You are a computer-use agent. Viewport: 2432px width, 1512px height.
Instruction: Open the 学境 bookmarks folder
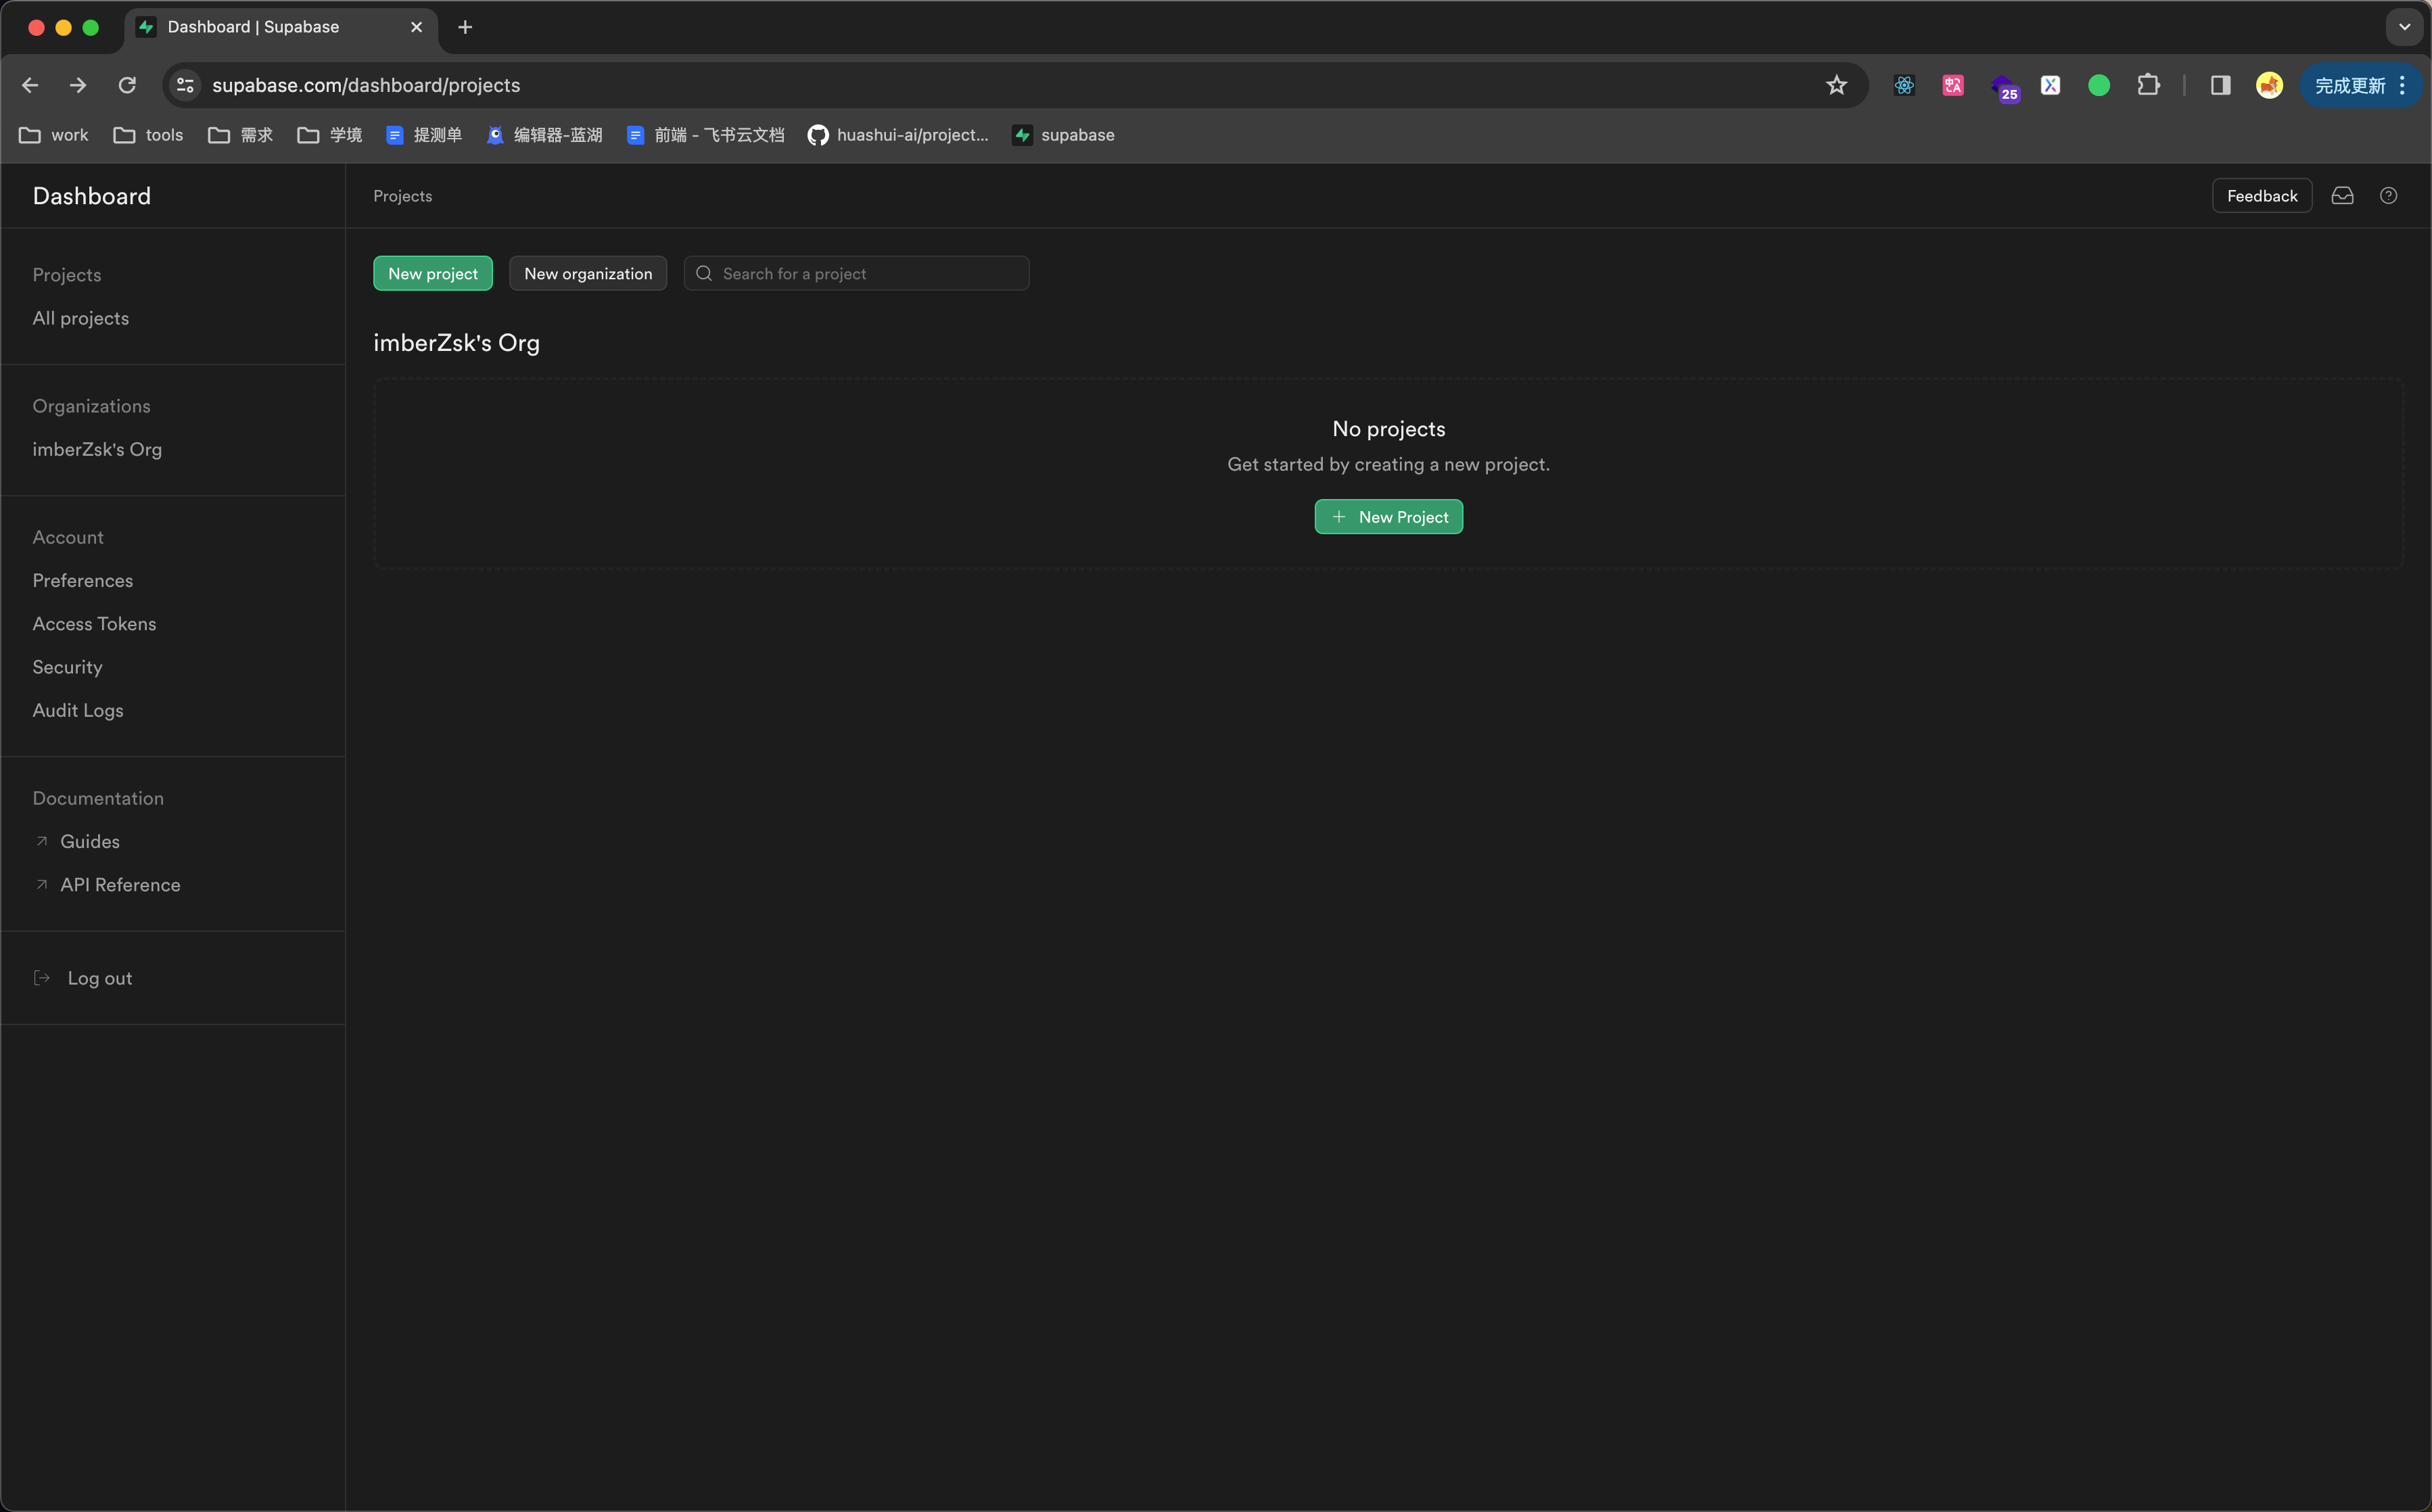coord(330,135)
